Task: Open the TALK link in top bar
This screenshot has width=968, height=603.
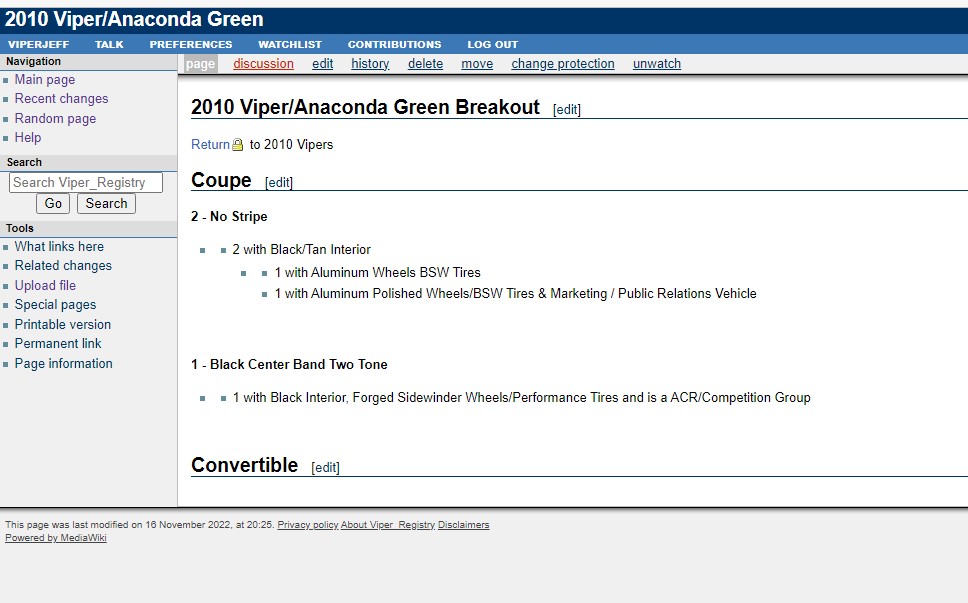Action: 109,44
